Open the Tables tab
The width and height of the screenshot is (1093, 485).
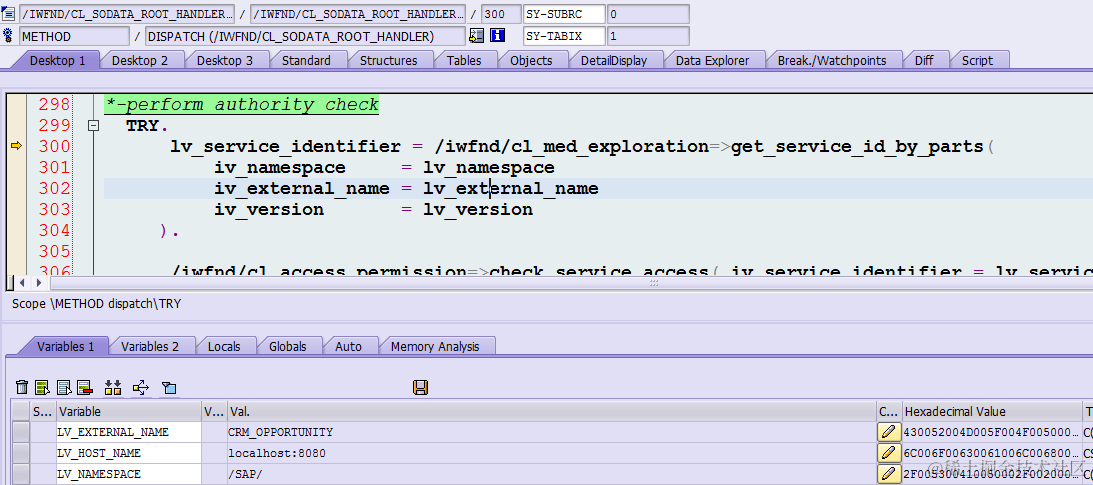coord(464,61)
